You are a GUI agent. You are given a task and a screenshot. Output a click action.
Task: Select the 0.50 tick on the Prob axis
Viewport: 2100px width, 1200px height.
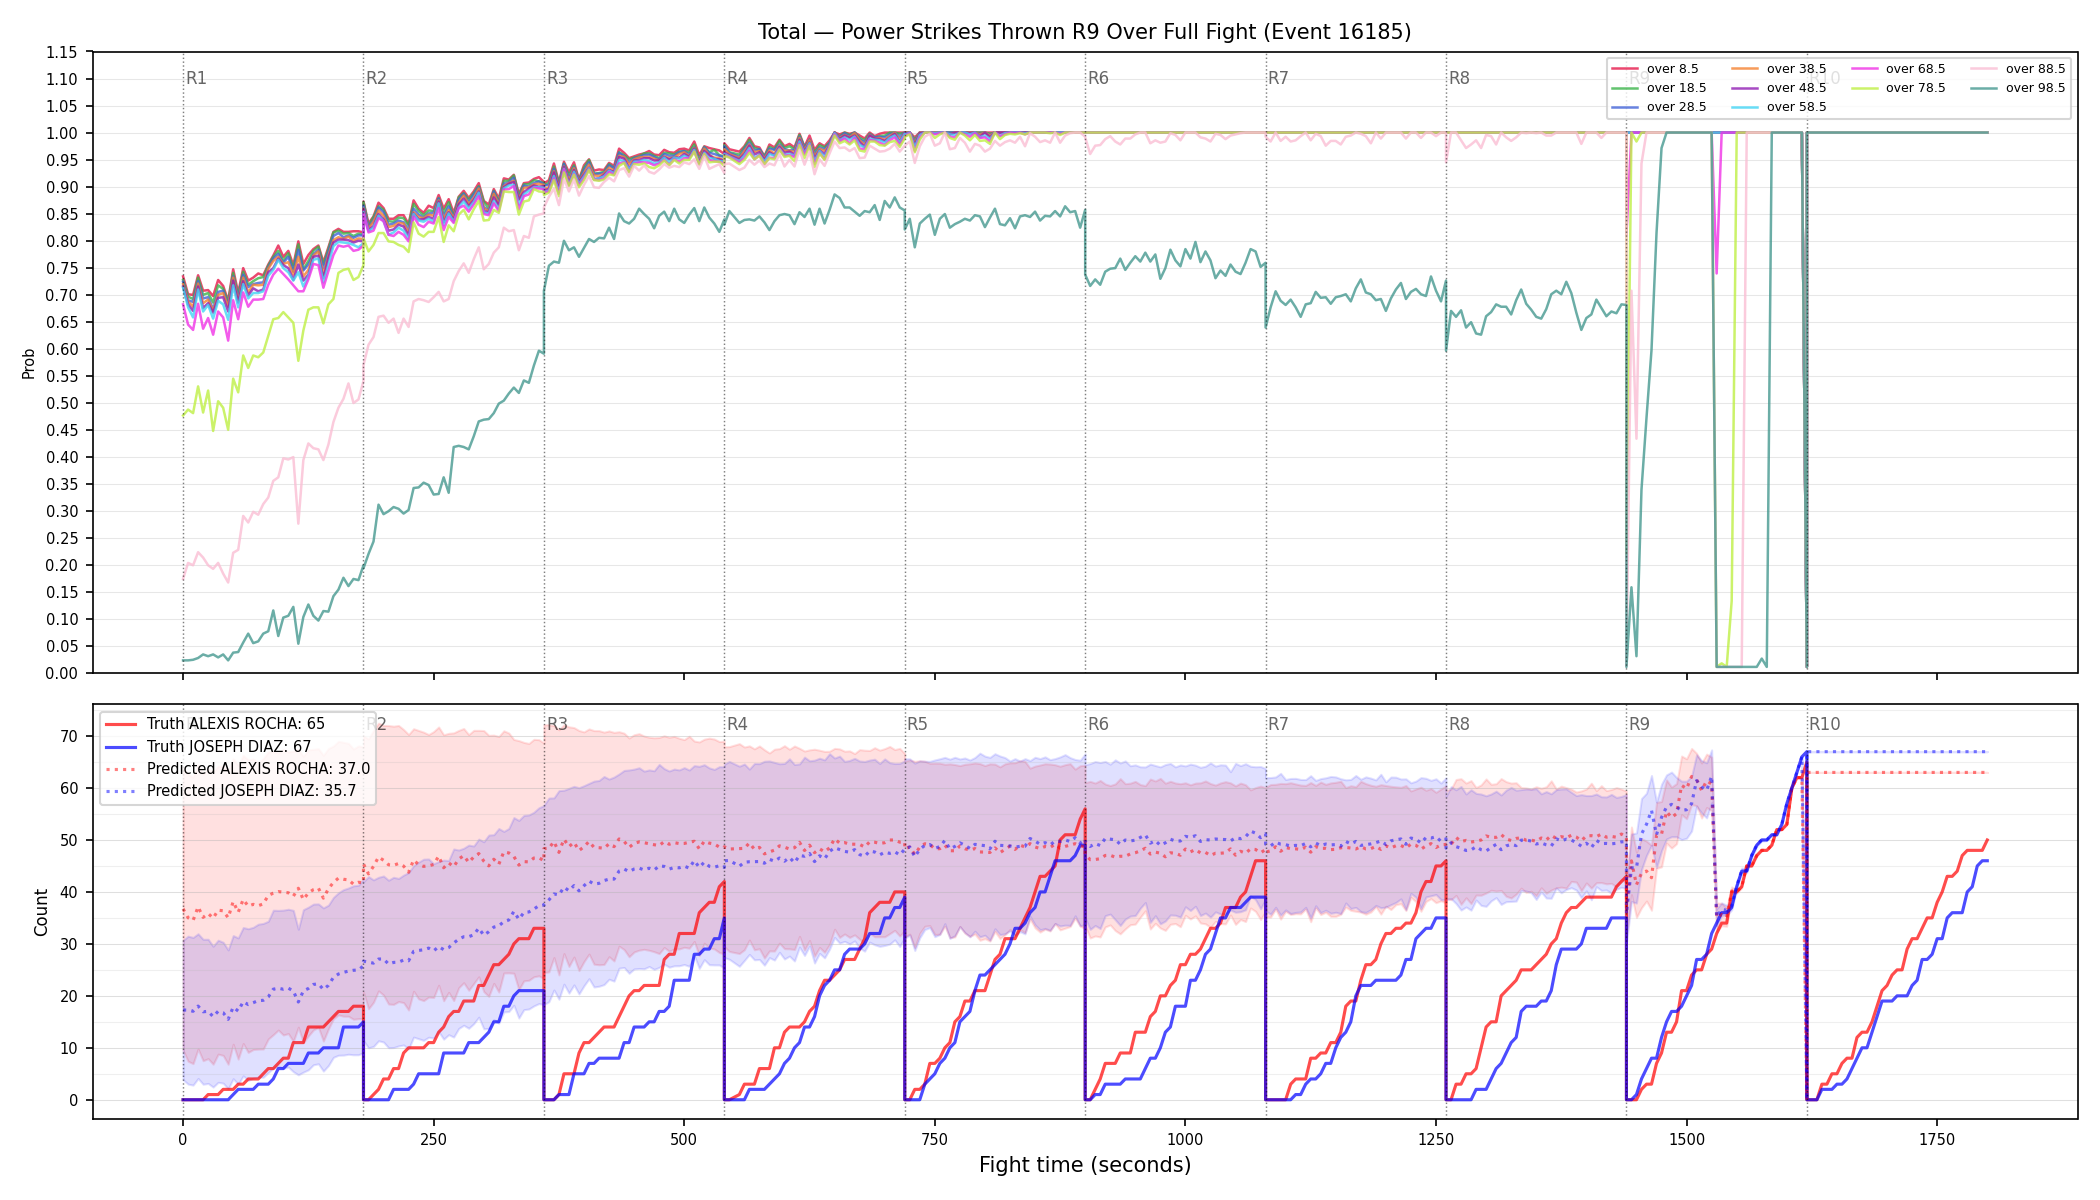pos(62,403)
